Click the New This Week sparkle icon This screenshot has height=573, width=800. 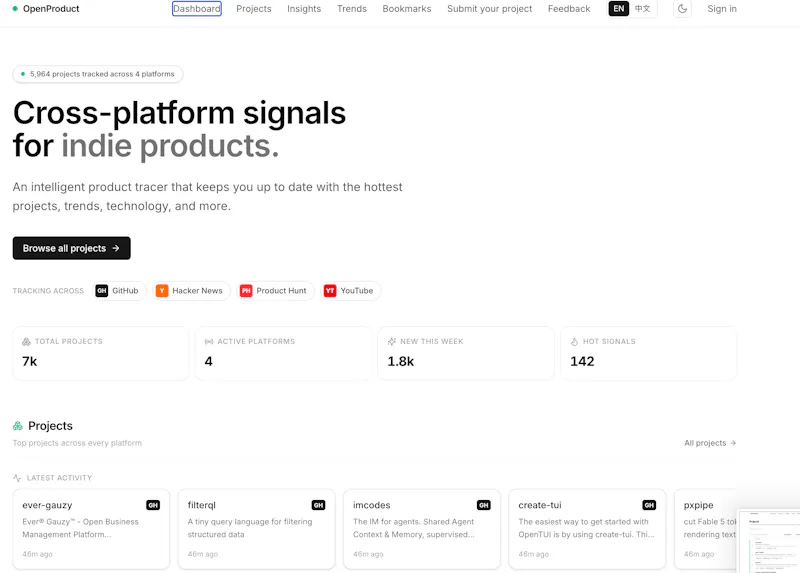391,341
